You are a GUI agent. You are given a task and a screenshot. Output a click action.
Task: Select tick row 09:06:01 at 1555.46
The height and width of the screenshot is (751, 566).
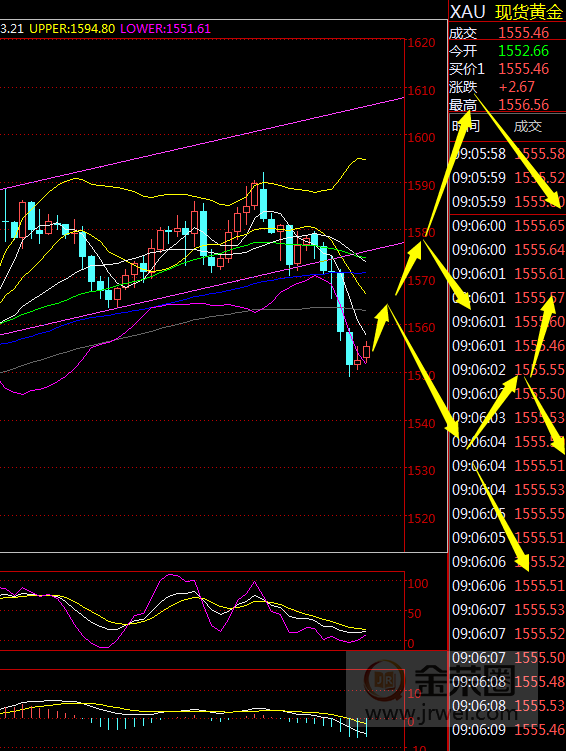tap(508, 345)
